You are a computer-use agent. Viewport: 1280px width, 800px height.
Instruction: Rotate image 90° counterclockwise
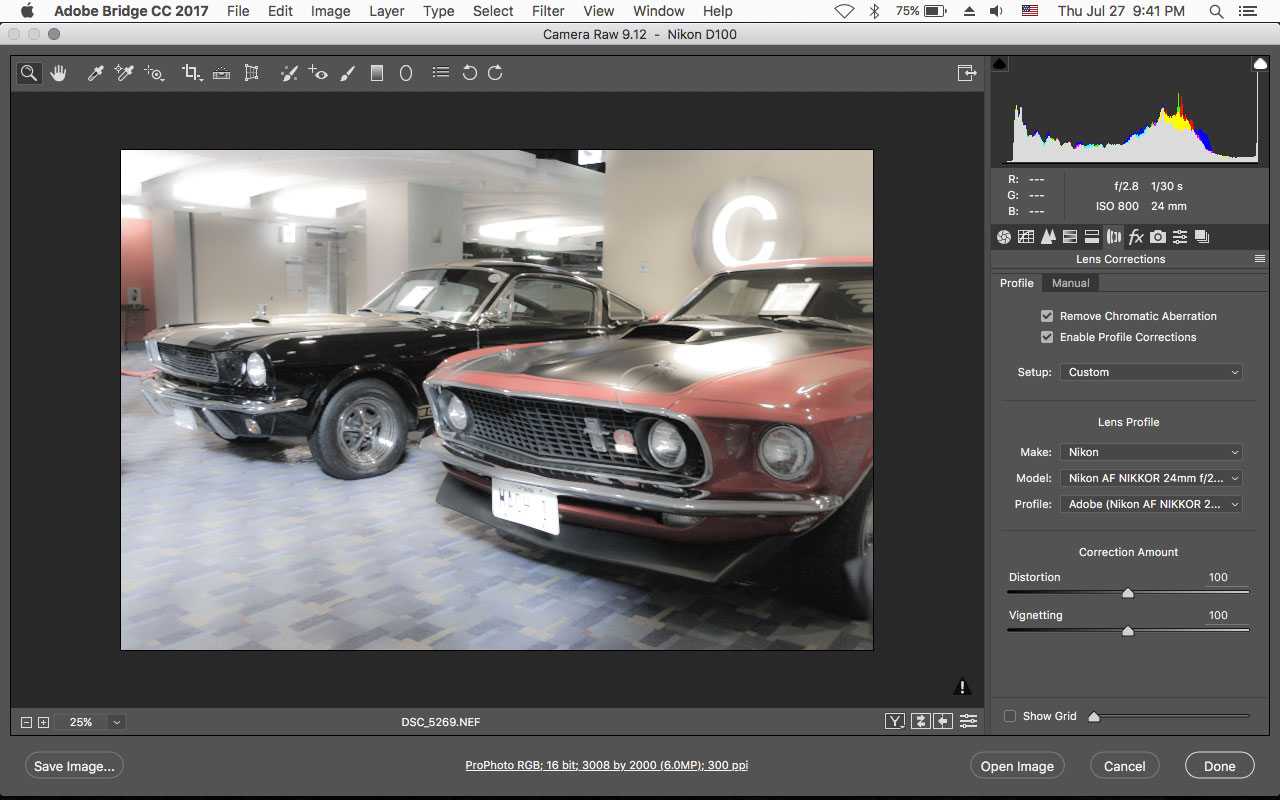tap(469, 73)
